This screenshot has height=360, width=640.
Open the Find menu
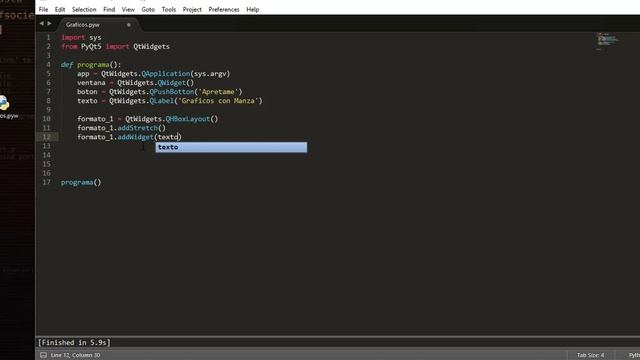point(109,9)
